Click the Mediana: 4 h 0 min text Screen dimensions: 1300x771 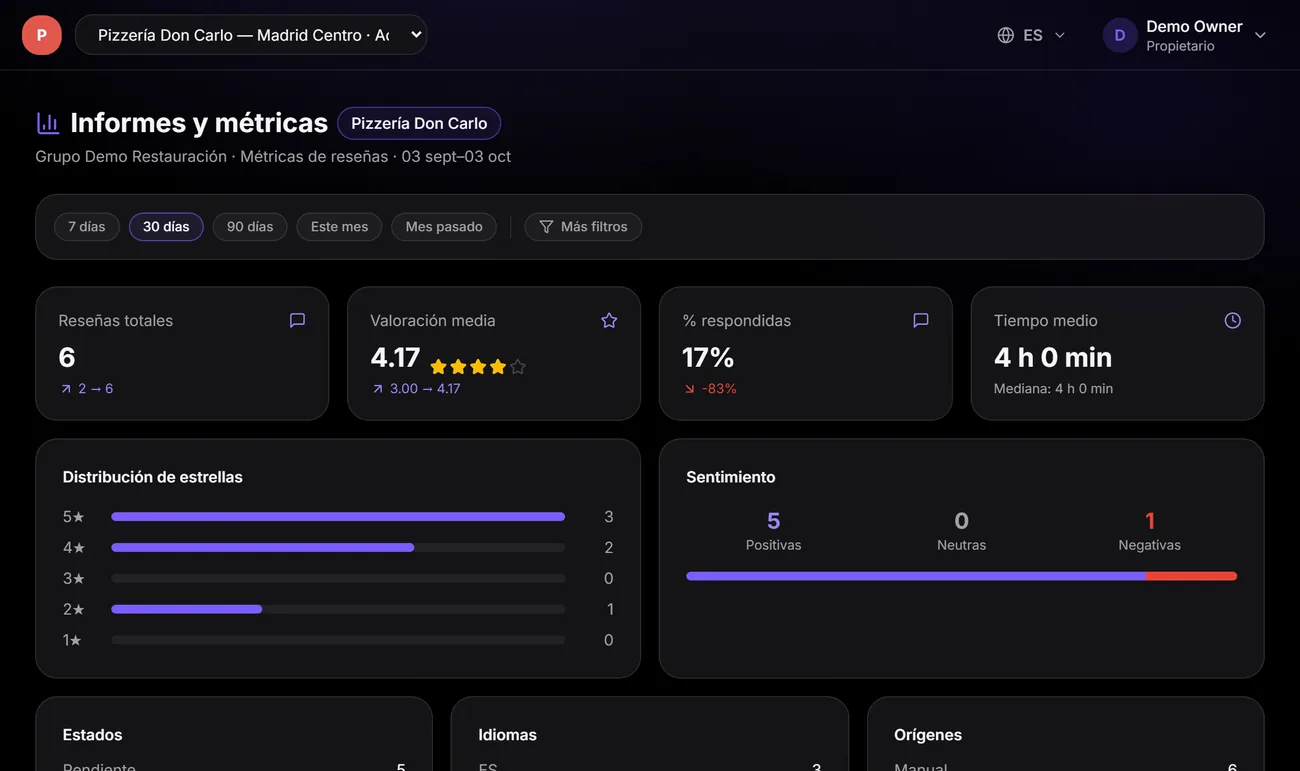click(x=1053, y=388)
